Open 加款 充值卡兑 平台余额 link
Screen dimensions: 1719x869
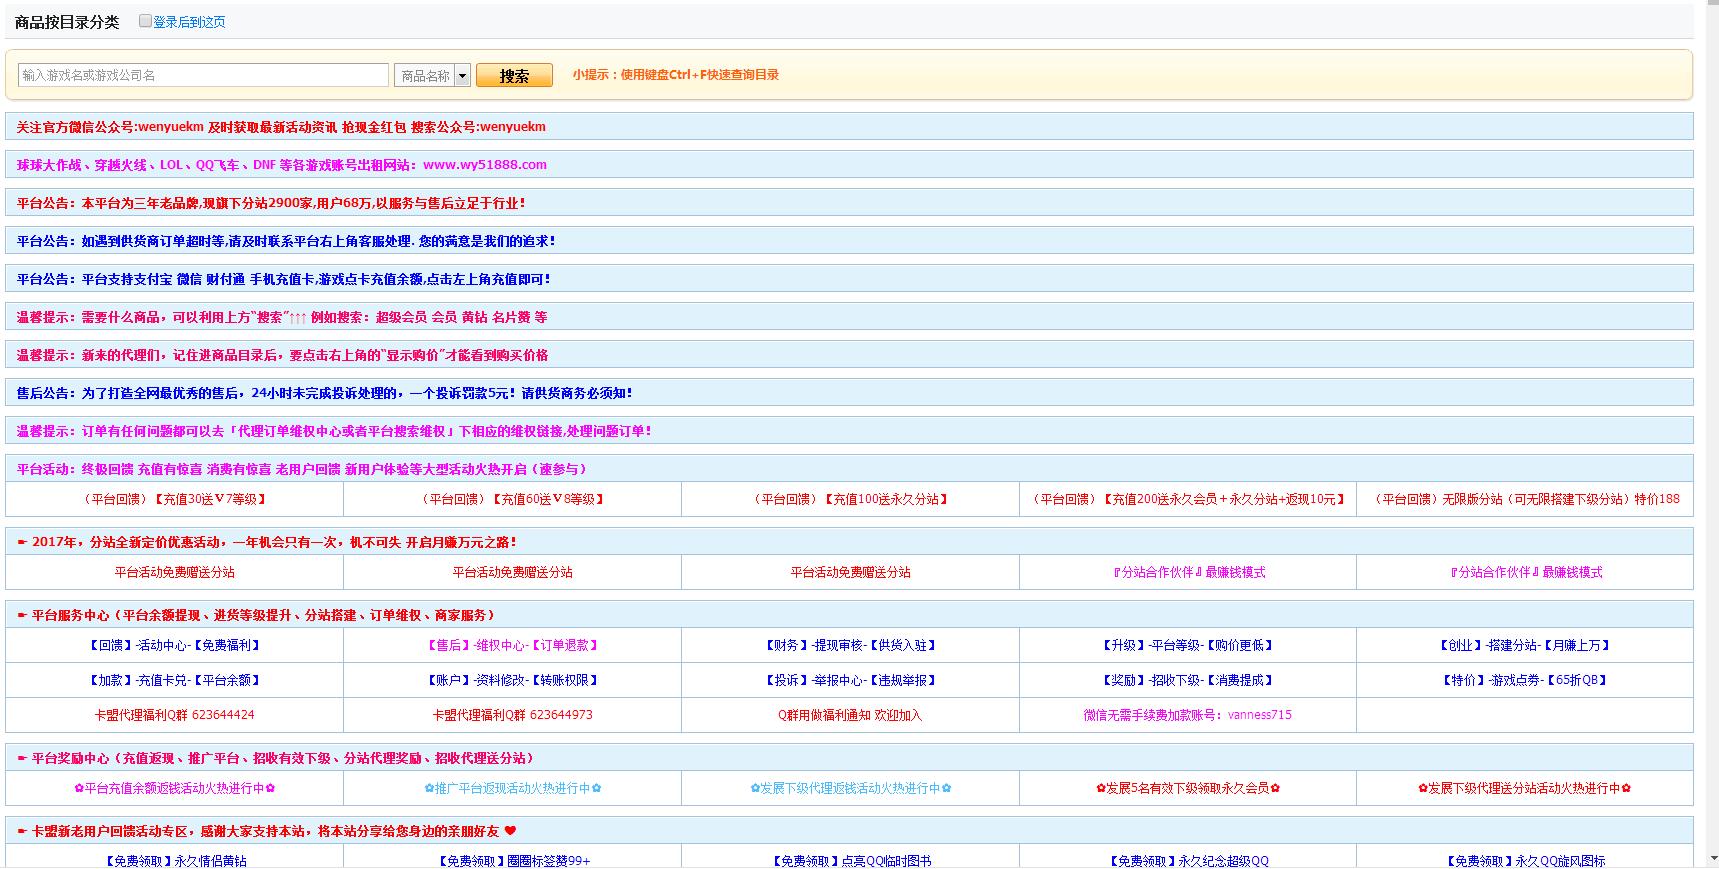pos(175,680)
